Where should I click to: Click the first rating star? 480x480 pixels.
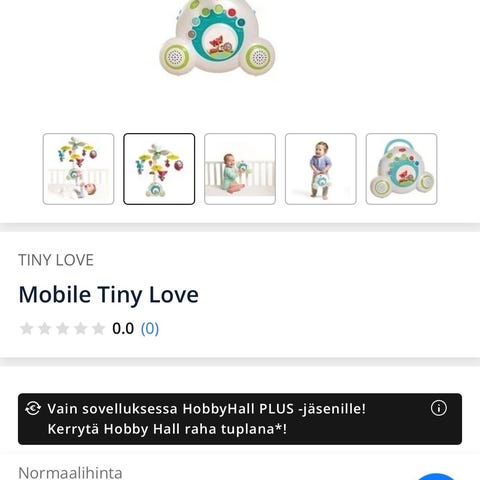tap(27, 329)
